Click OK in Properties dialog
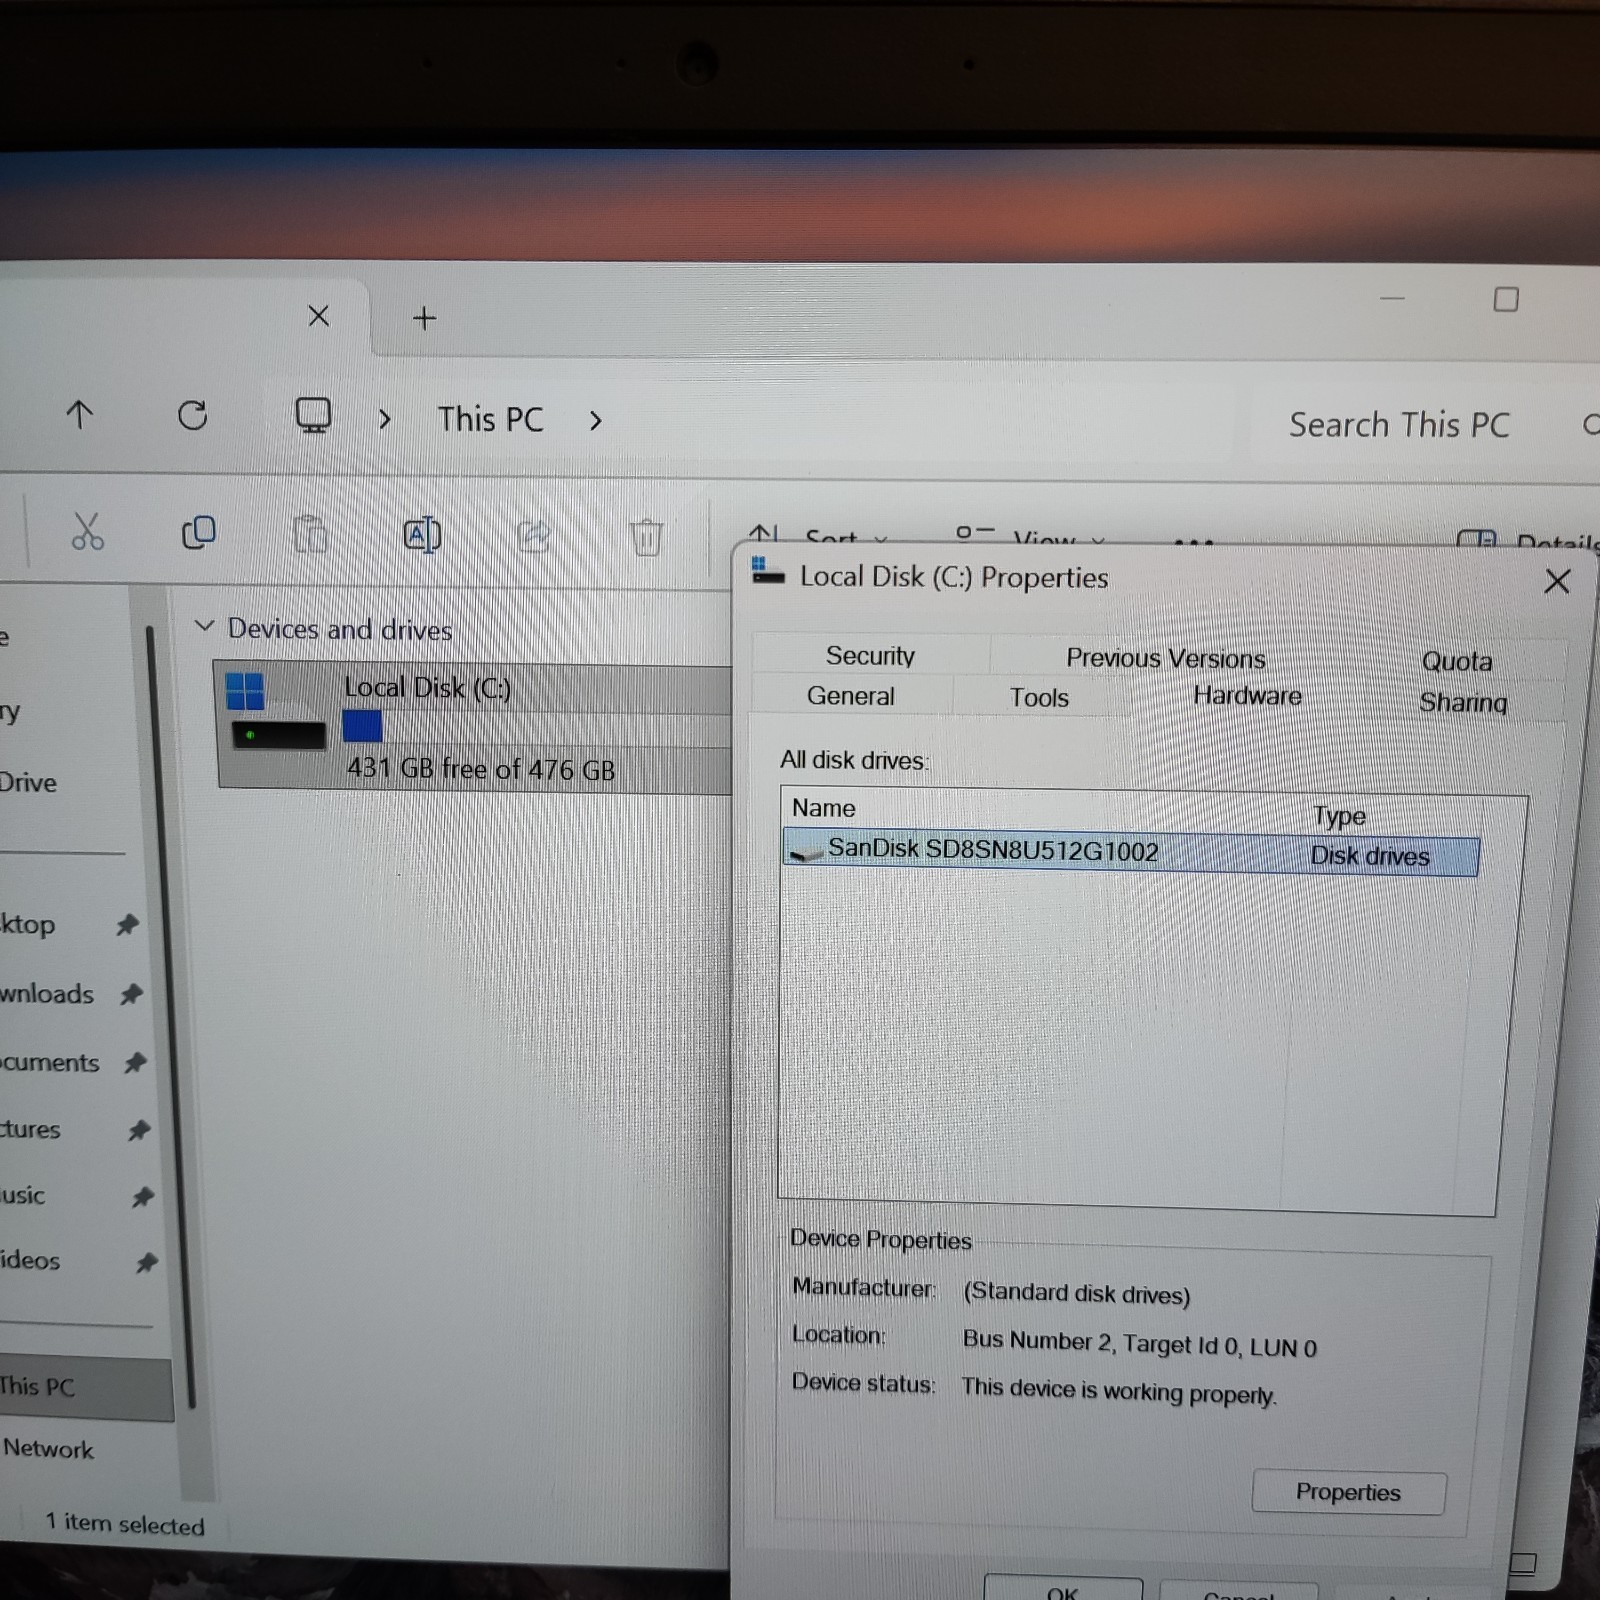The image size is (1600, 1600). tap(1062, 1588)
